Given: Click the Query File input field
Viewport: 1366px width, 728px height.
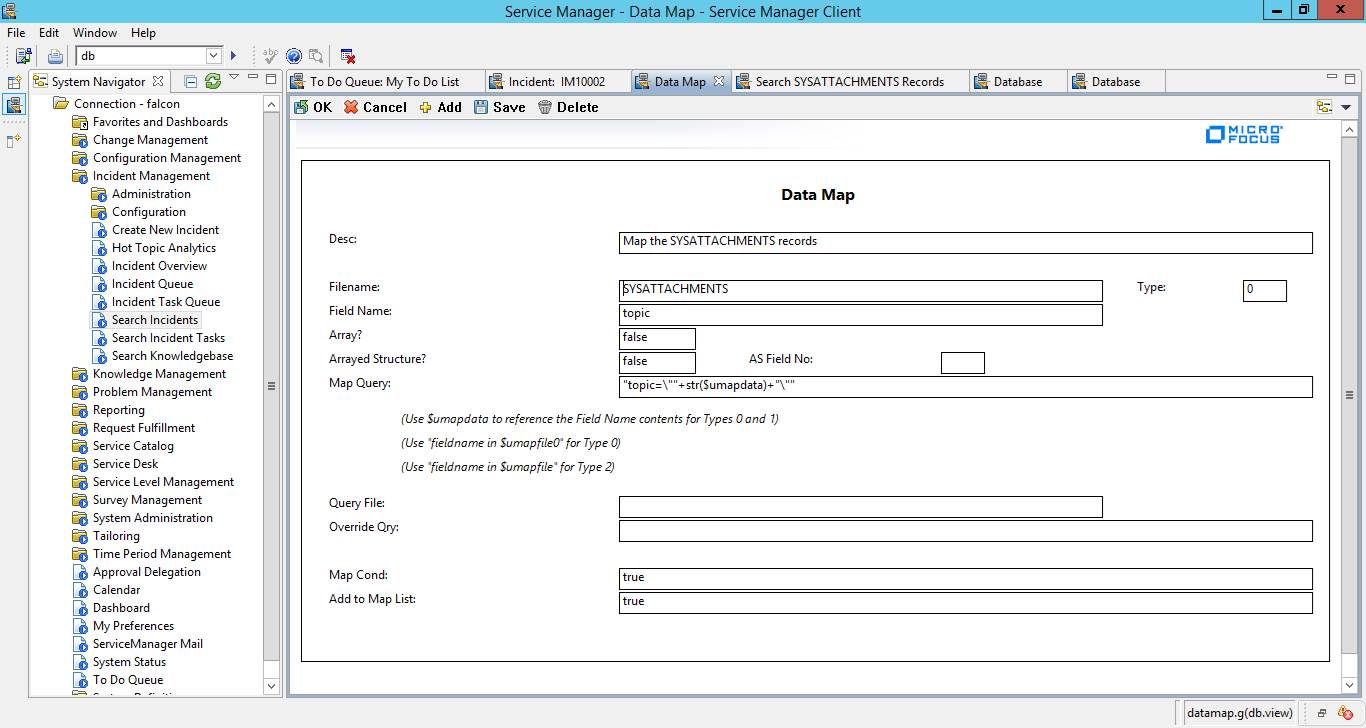Looking at the screenshot, I should 860,507.
